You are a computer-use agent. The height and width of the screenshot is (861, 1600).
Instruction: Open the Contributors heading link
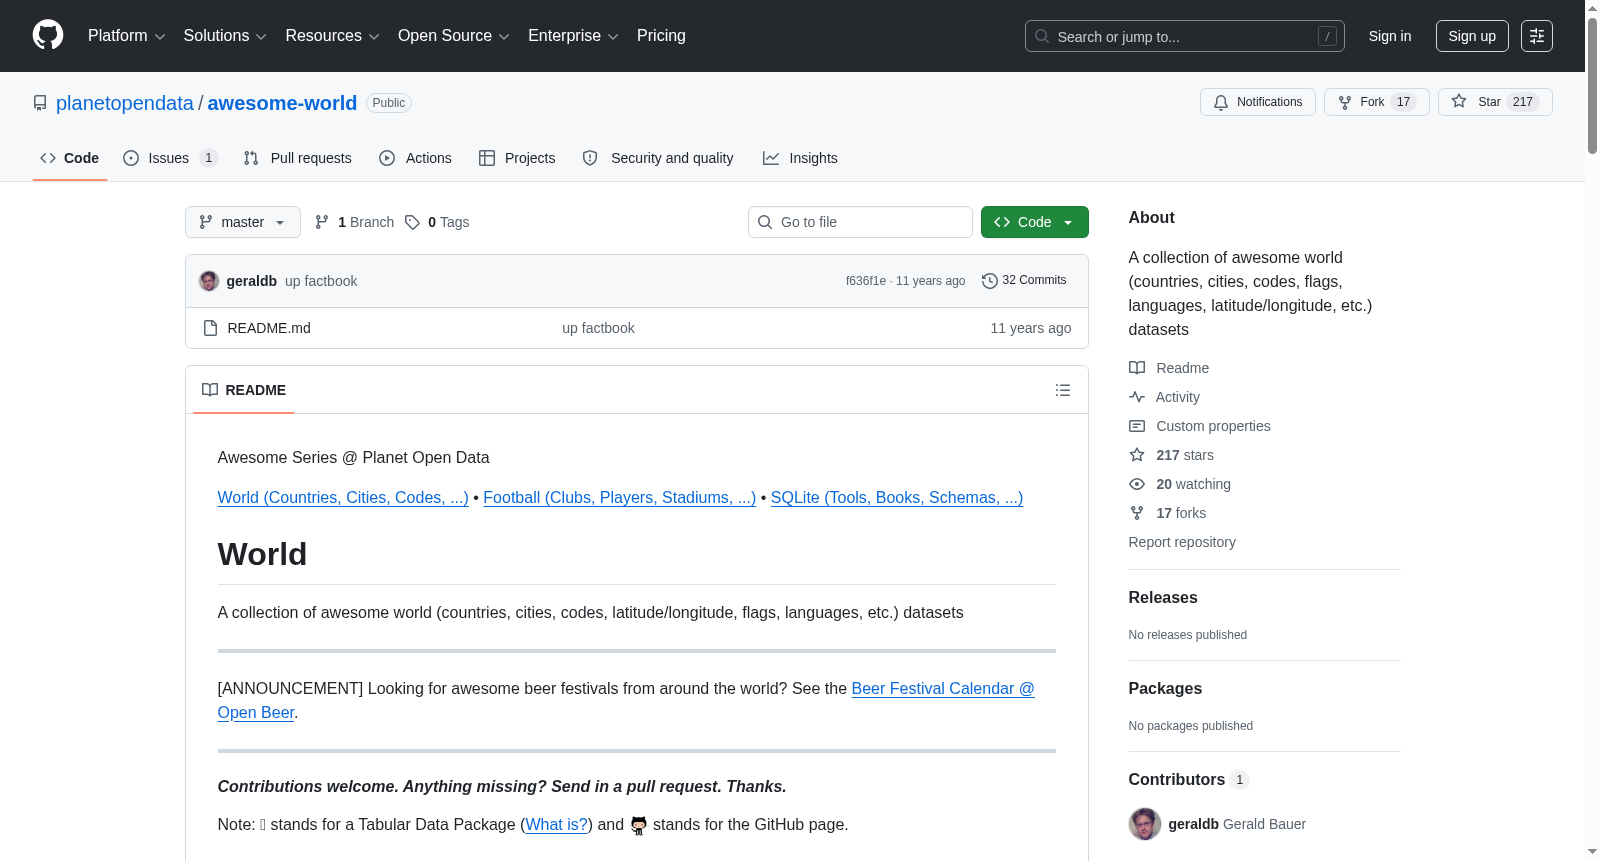coord(1189,780)
